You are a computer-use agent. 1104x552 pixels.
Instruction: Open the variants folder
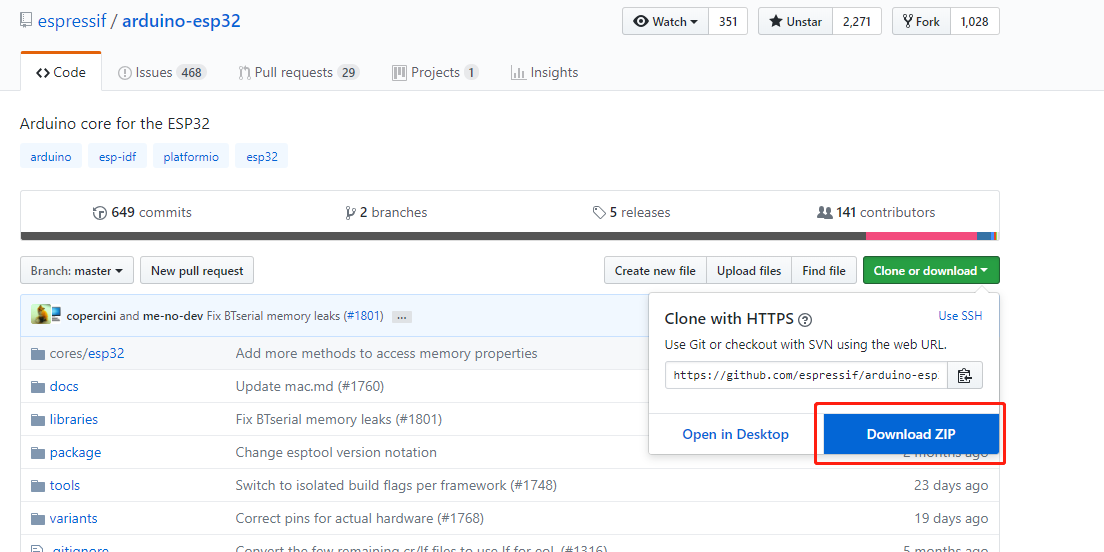click(73, 519)
